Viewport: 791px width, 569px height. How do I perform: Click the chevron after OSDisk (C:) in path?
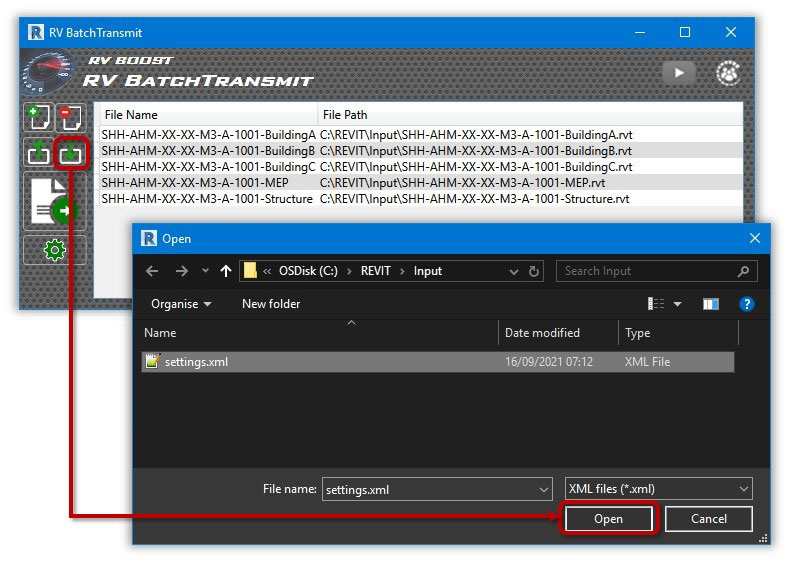pyautogui.click(x=349, y=271)
